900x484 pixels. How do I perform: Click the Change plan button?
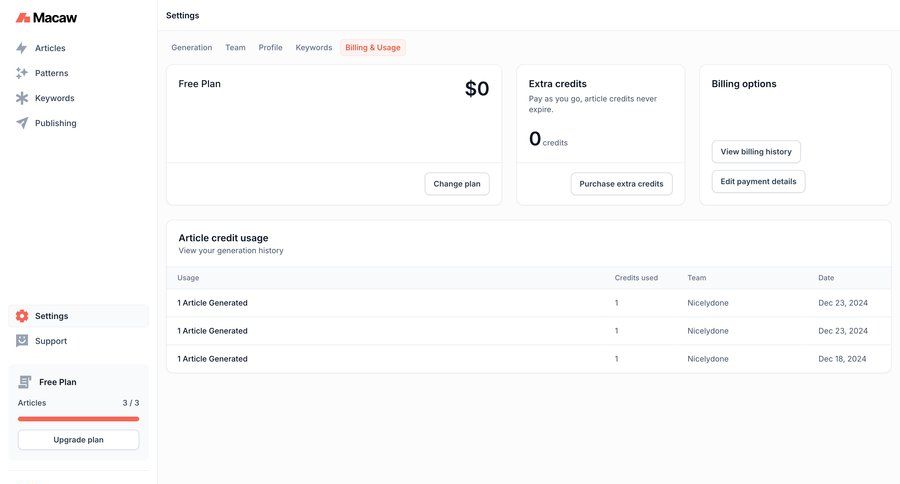(x=457, y=184)
